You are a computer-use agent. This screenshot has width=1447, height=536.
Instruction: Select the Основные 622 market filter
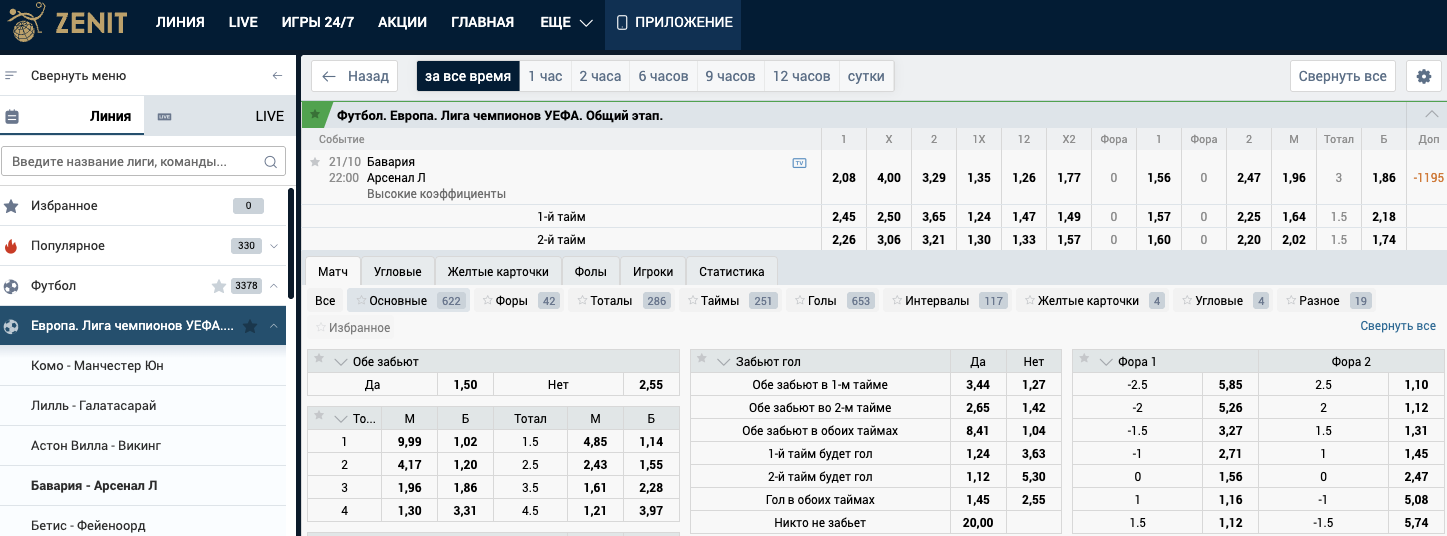[x=408, y=300]
